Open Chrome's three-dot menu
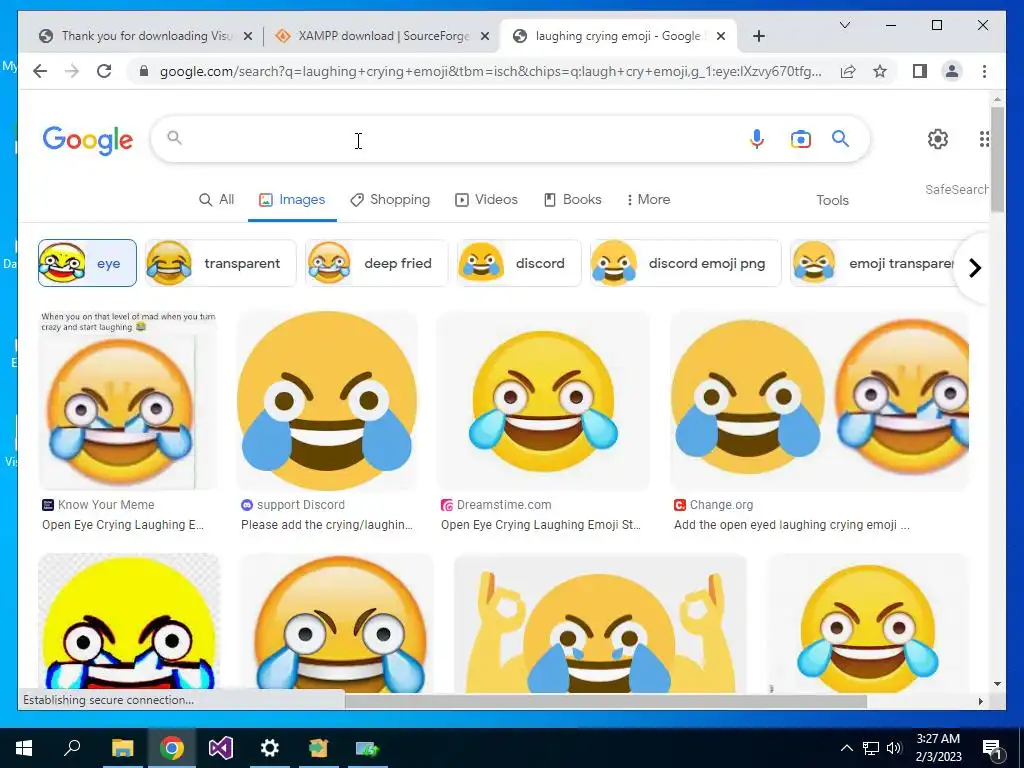Viewport: 1024px width, 768px height. (984, 71)
